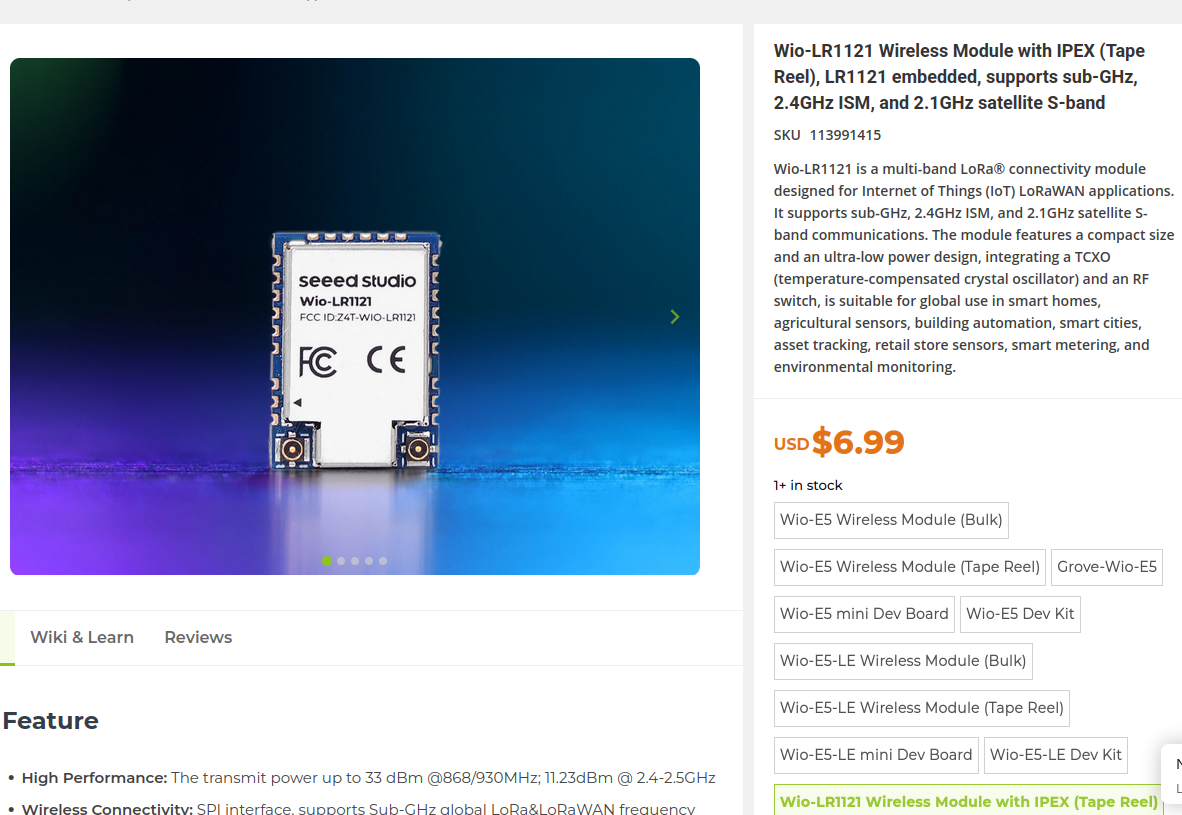
Task: Select the second carousel dot indicator
Action: [341, 561]
